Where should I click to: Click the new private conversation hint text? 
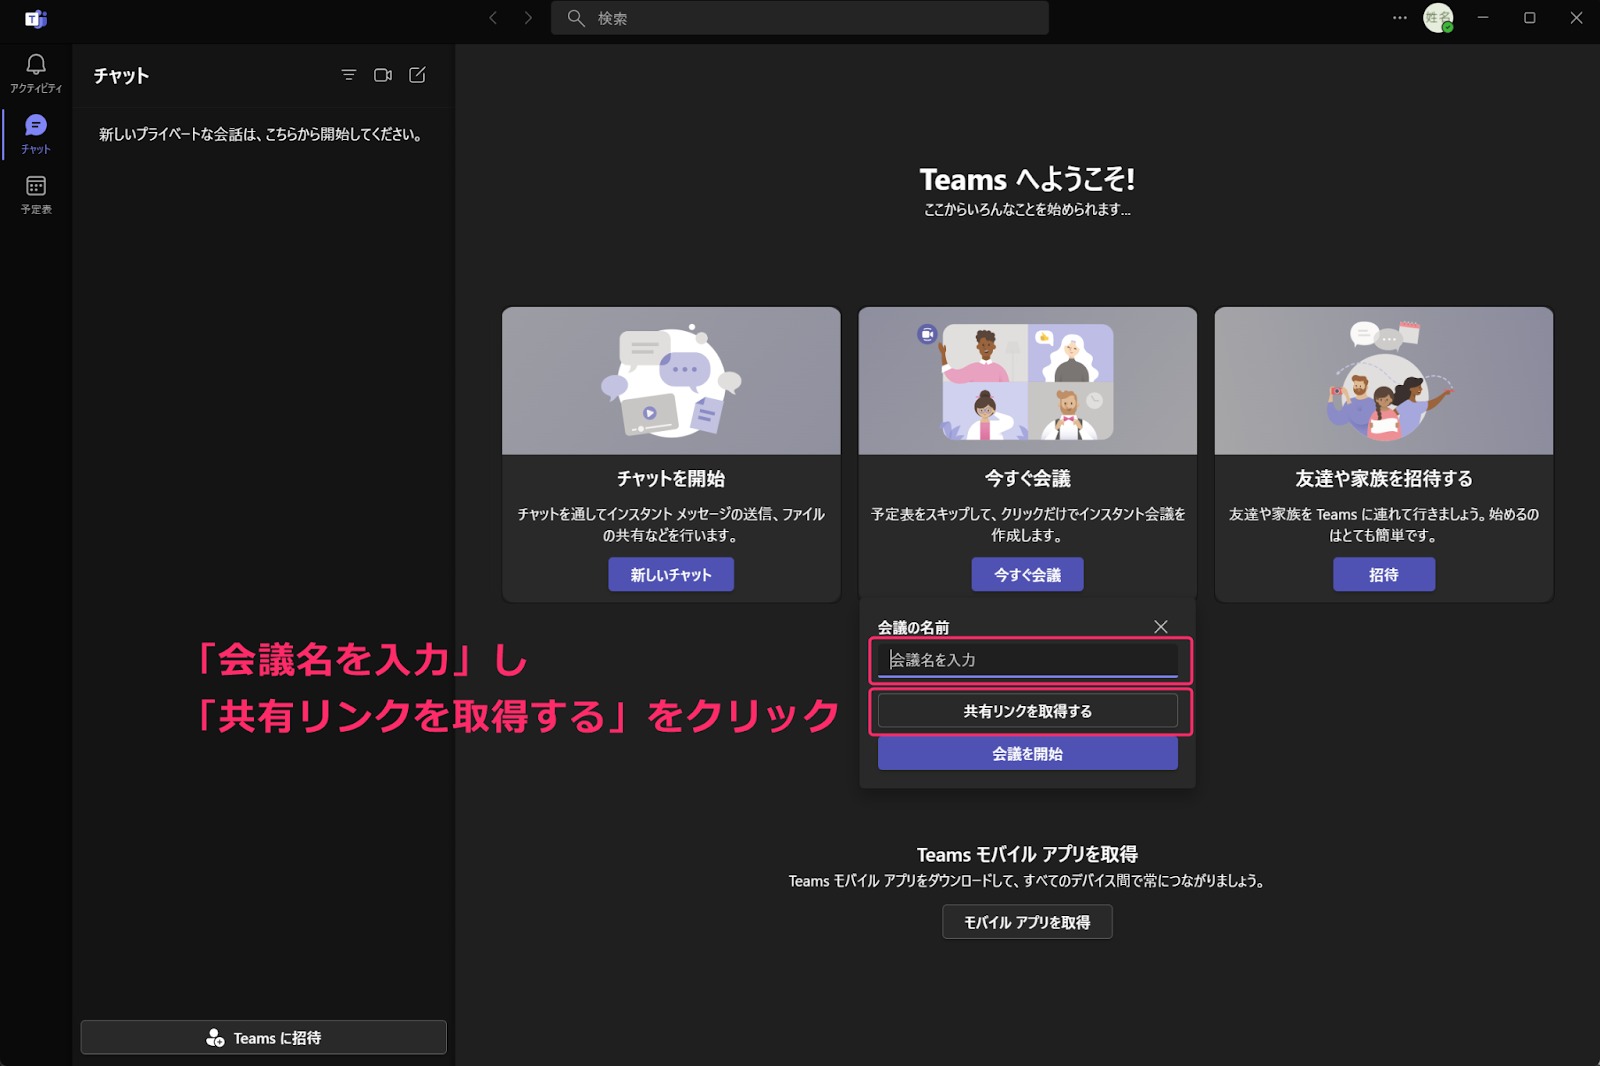click(x=260, y=134)
